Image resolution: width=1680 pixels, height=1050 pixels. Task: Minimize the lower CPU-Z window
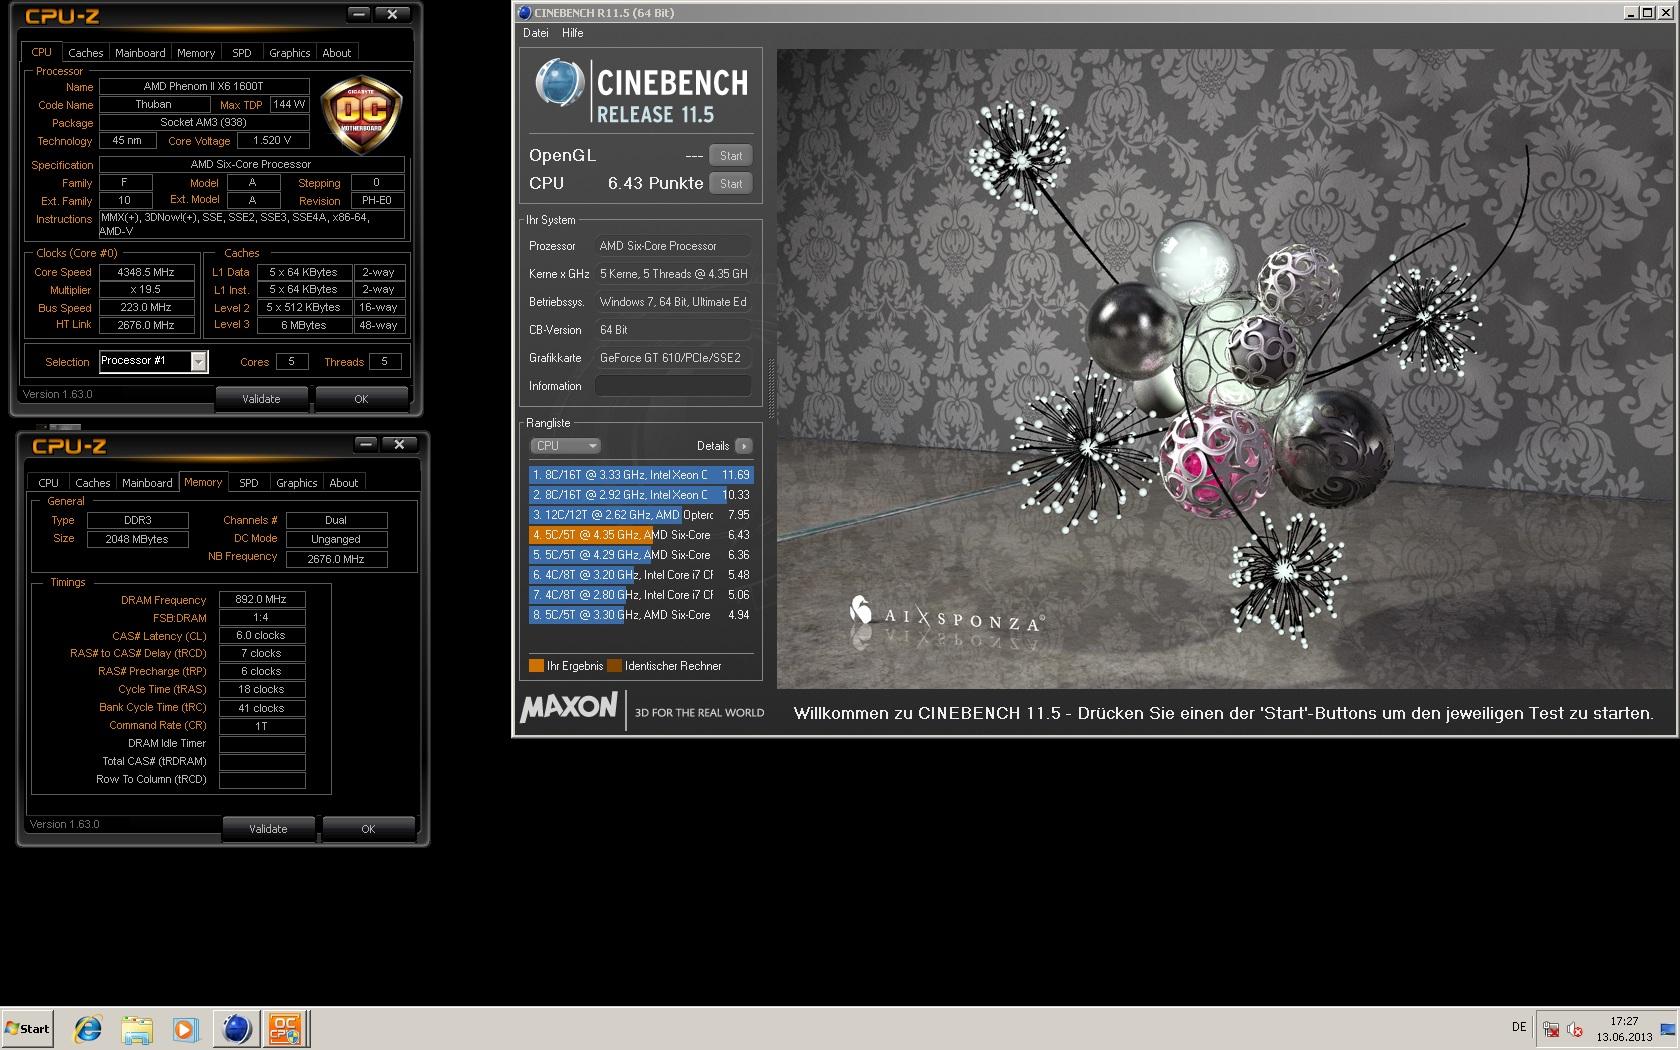pyautogui.click(x=366, y=444)
